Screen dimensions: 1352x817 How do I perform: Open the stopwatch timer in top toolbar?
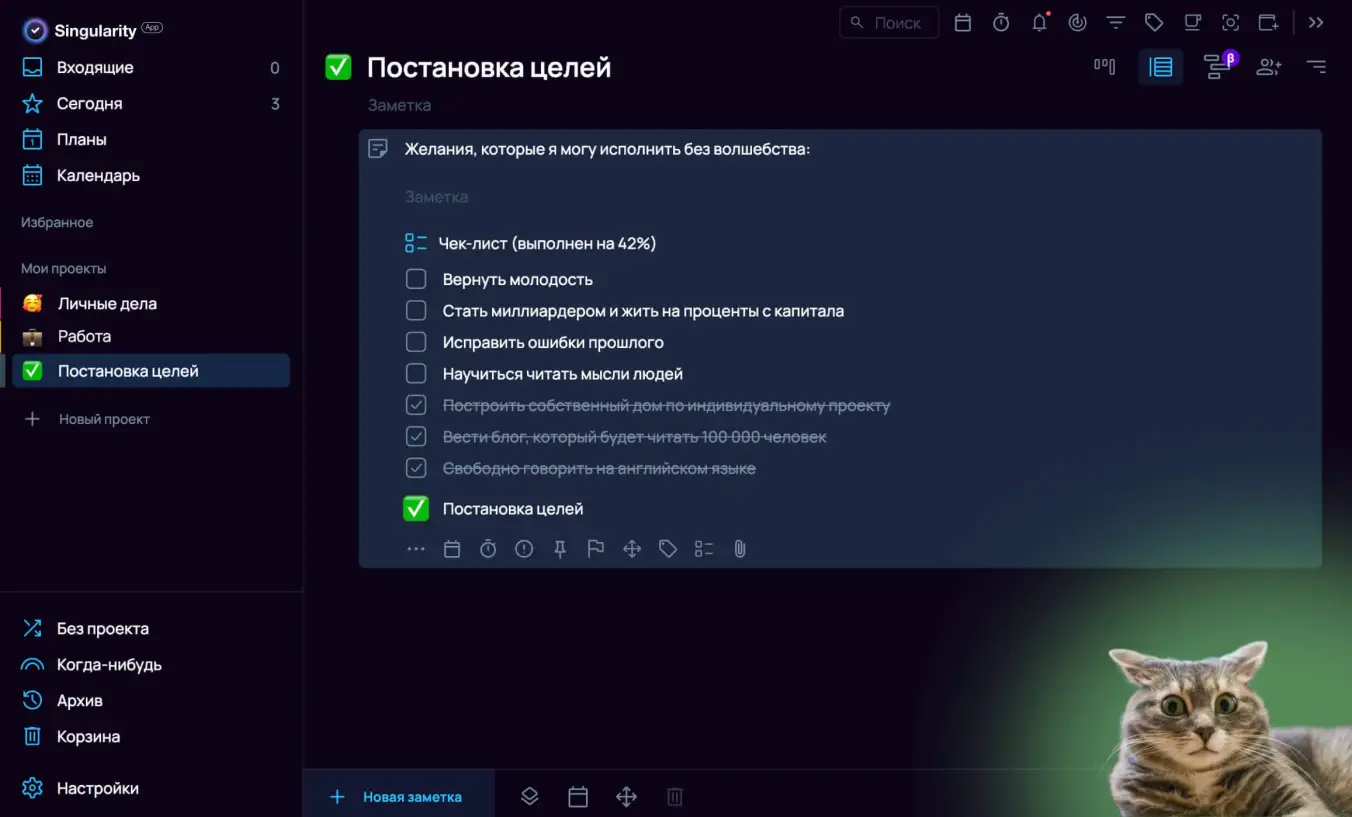click(x=1001, y=22)
